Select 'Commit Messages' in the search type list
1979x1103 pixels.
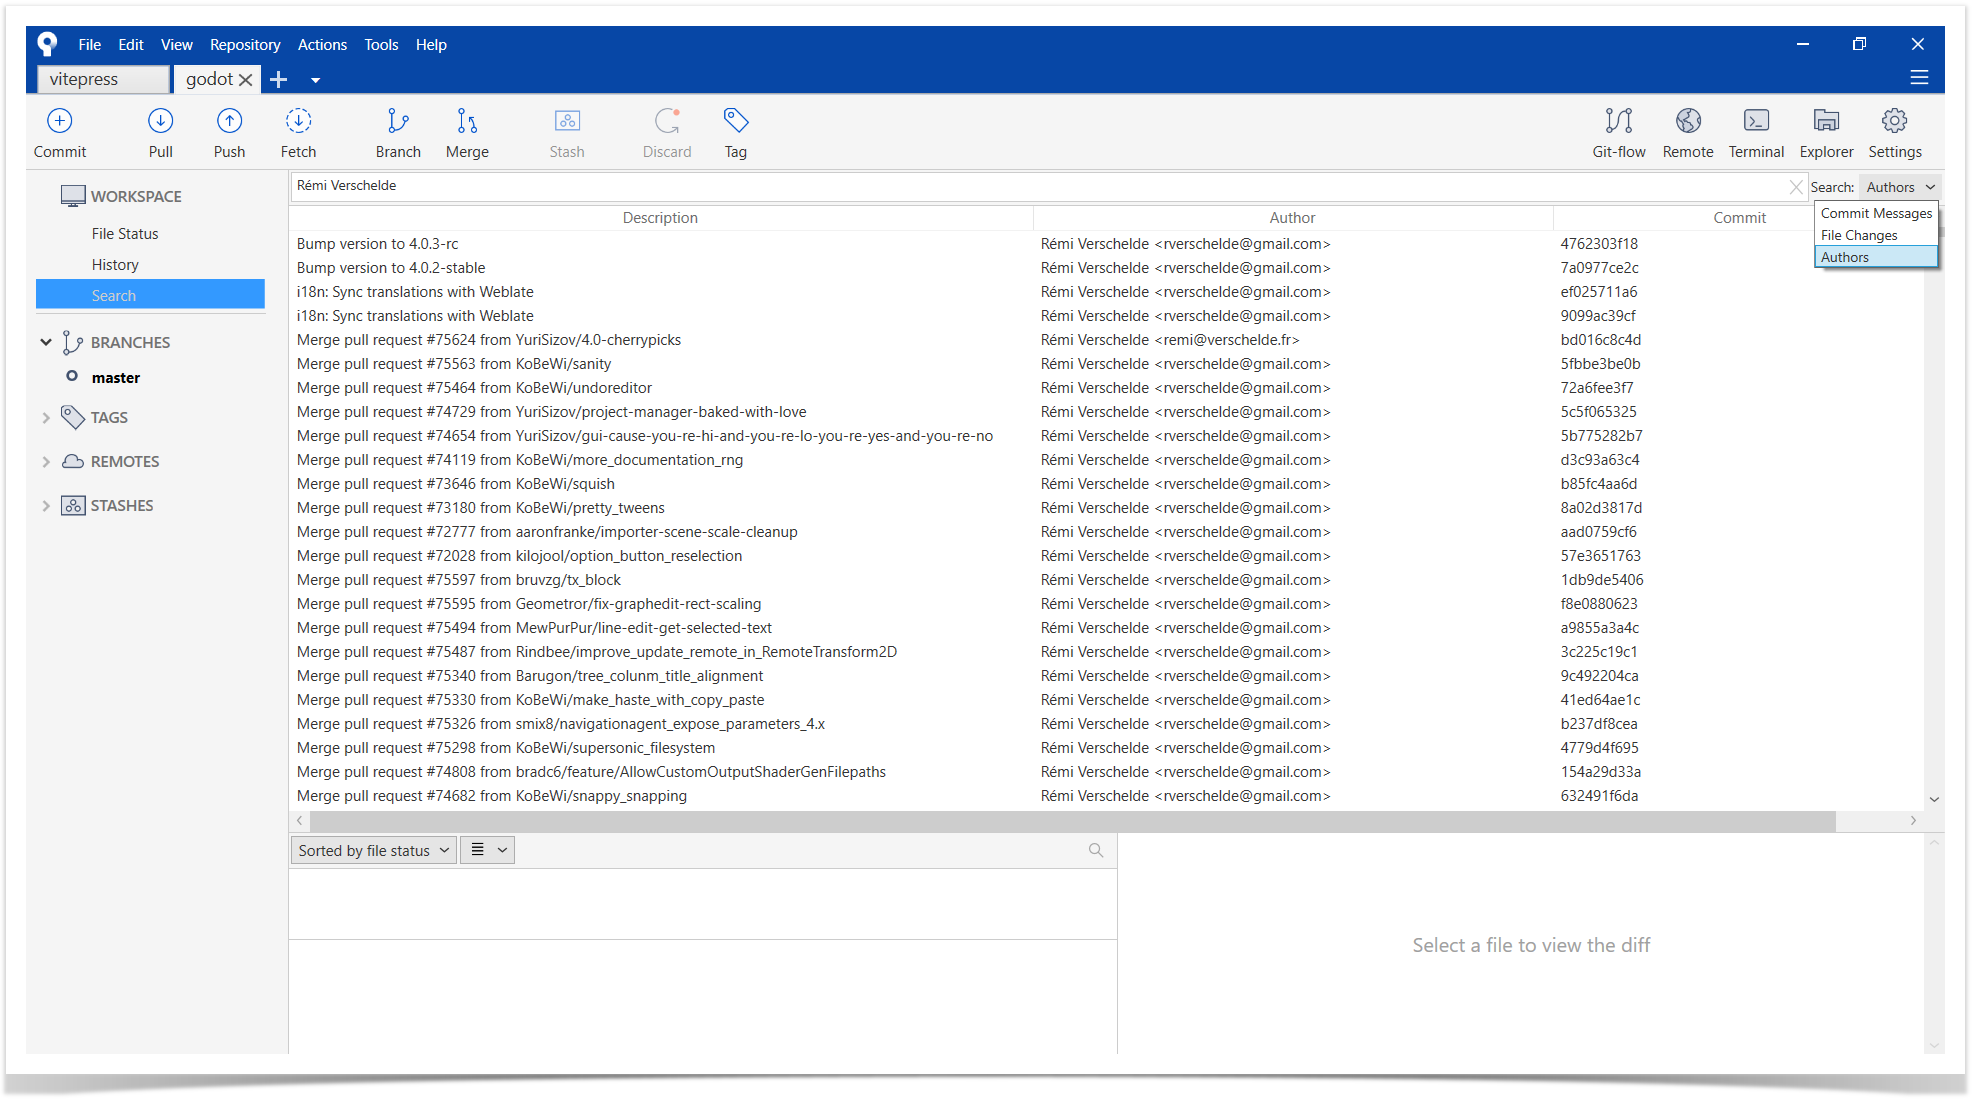click(1876, 213)
